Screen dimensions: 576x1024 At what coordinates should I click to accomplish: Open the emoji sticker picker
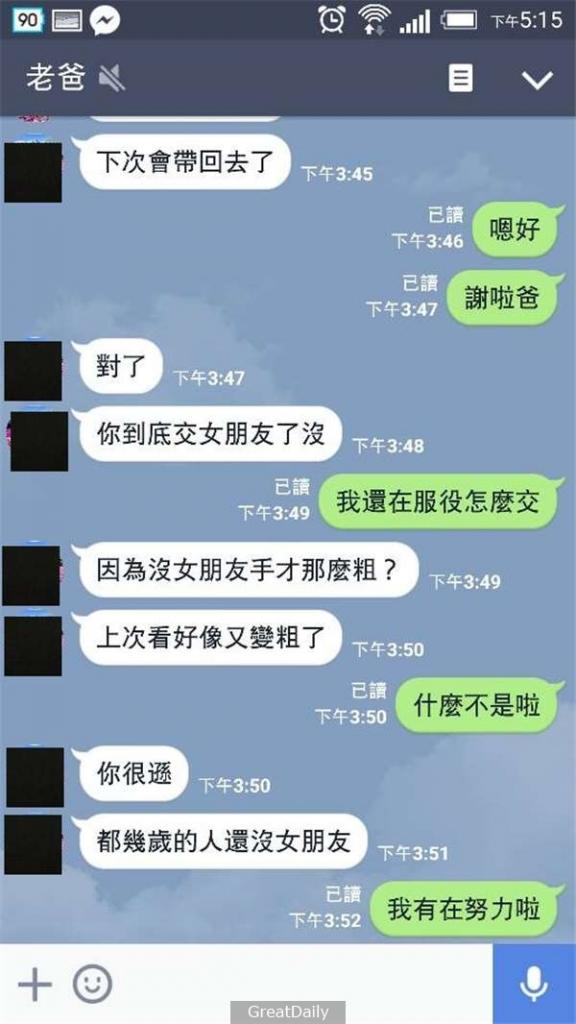tap(92, 984)
